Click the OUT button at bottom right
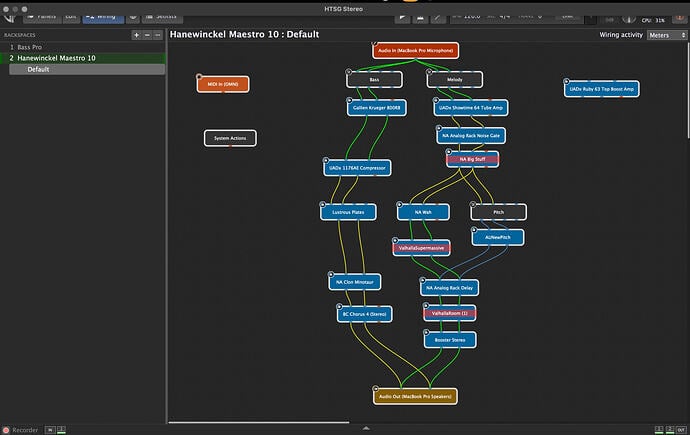690x435 pixels. pos(681,430)
